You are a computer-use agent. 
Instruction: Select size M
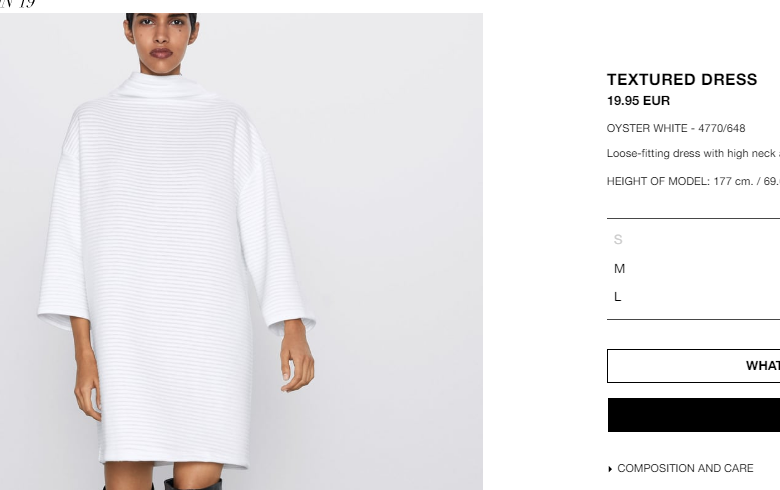click(693, 269)
